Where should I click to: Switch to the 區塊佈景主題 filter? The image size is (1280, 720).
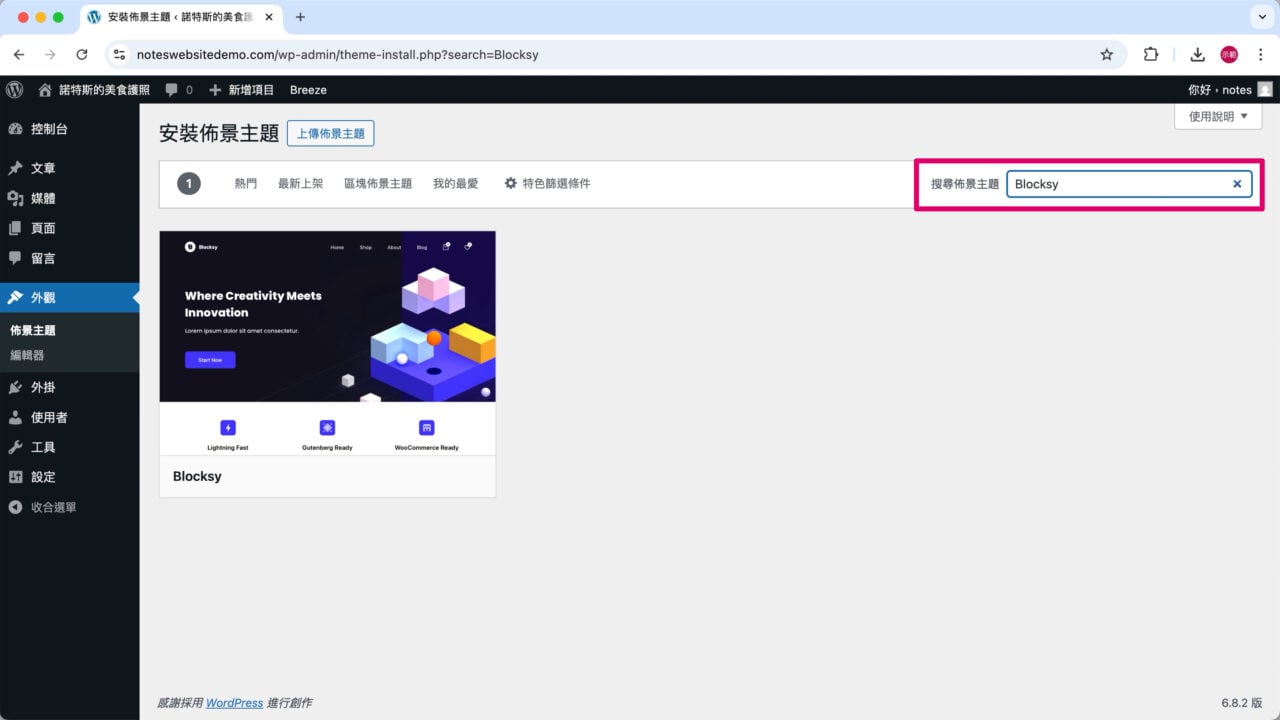377,183
